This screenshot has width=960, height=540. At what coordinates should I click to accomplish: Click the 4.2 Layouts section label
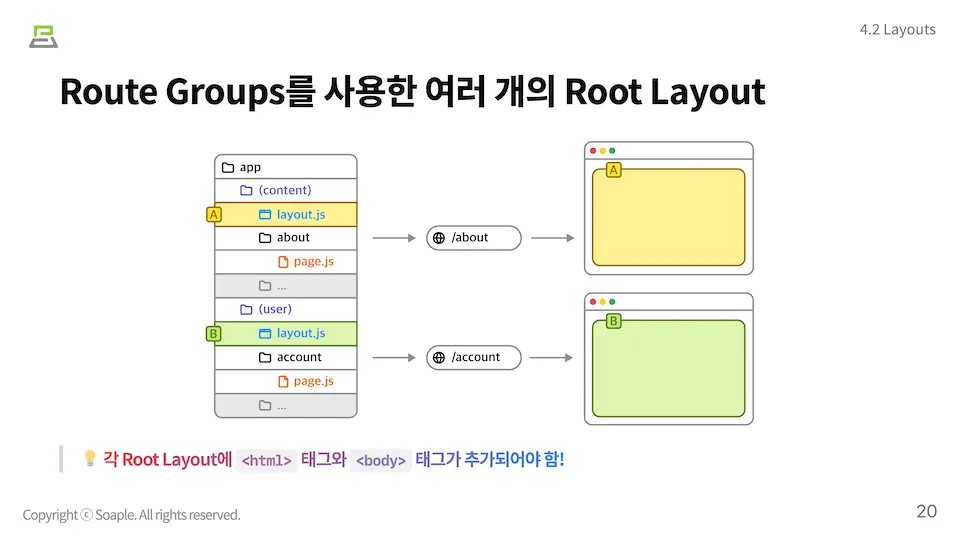pyautogui.click(x=898, y=29)
